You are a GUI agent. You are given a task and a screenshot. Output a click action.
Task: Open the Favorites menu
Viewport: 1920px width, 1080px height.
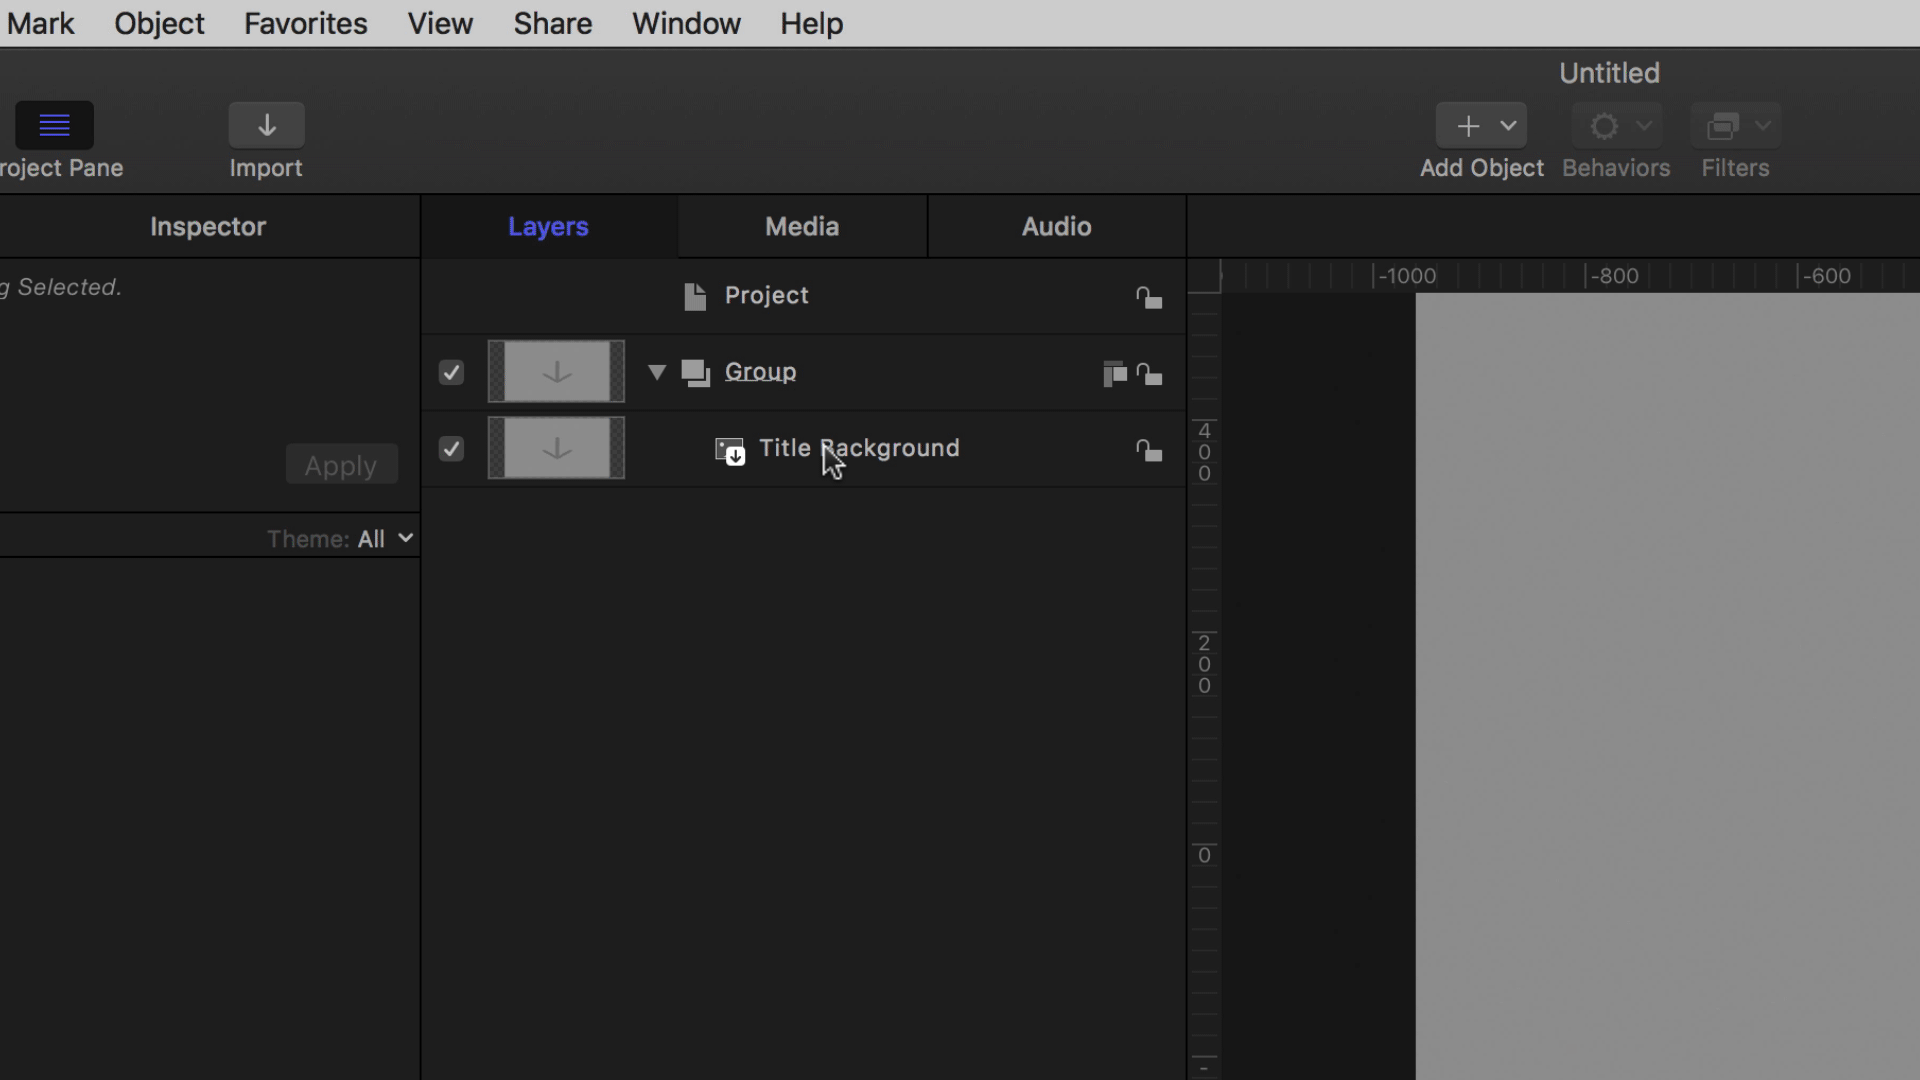(306, 23)
